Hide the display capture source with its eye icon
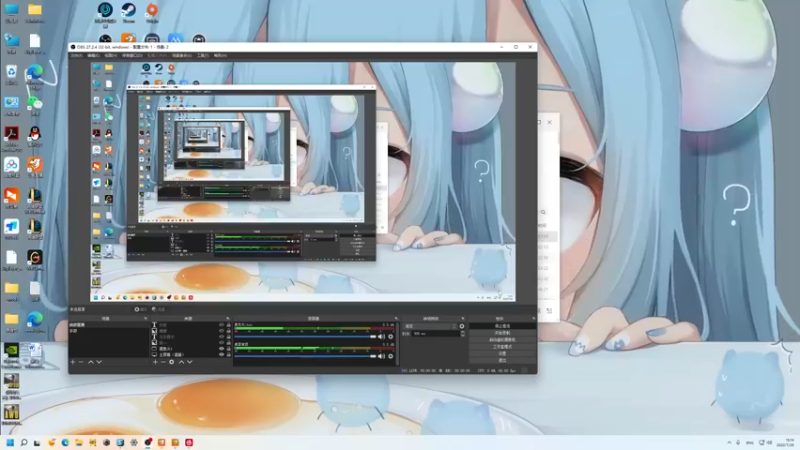The width and height of the screenshot is (800, 450). click(221, 354)
